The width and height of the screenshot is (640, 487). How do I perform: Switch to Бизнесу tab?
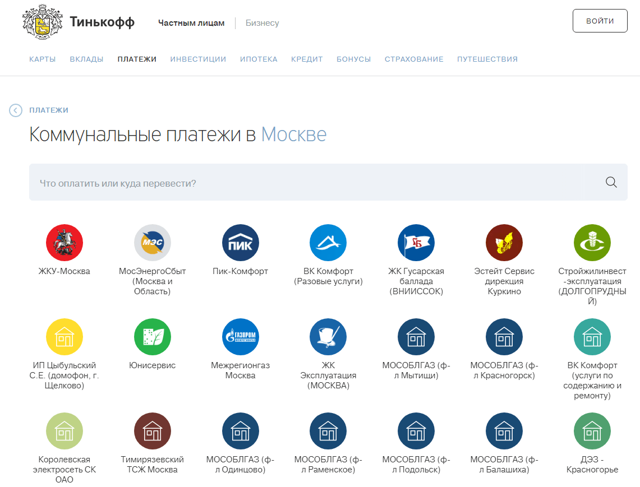pos(262,23)
